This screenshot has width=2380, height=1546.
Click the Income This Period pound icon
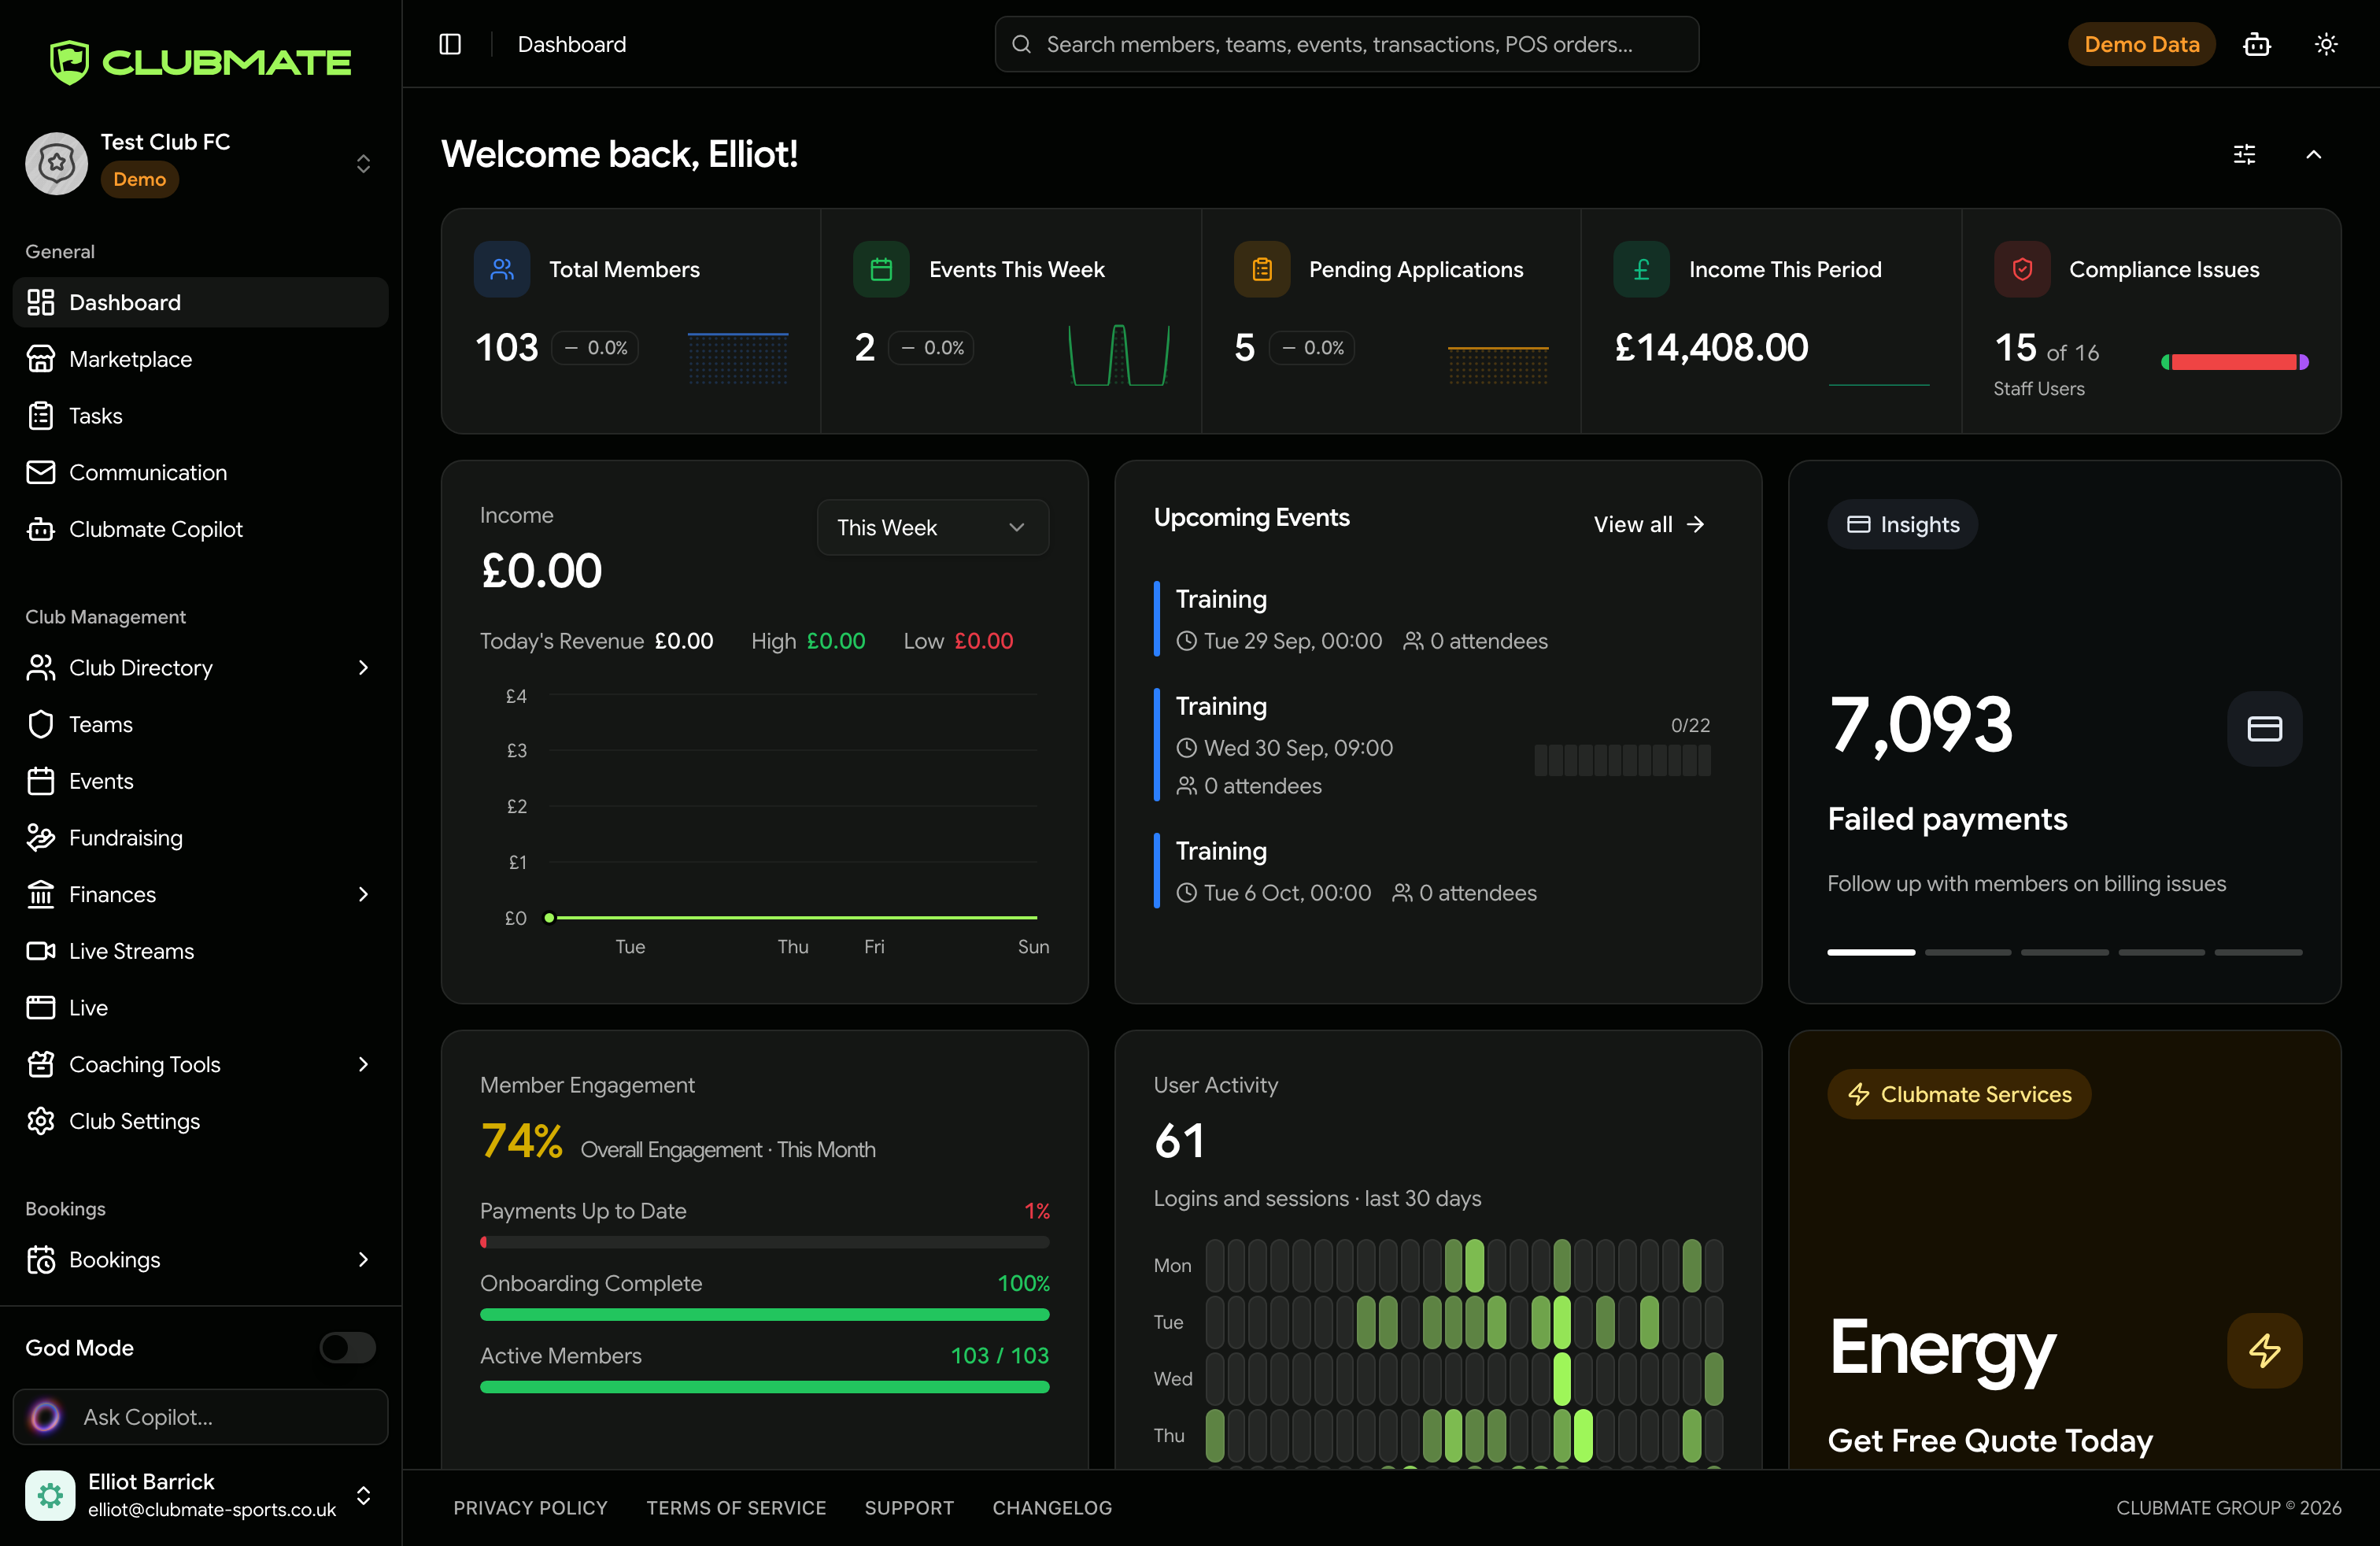(x=1641, y=269)
